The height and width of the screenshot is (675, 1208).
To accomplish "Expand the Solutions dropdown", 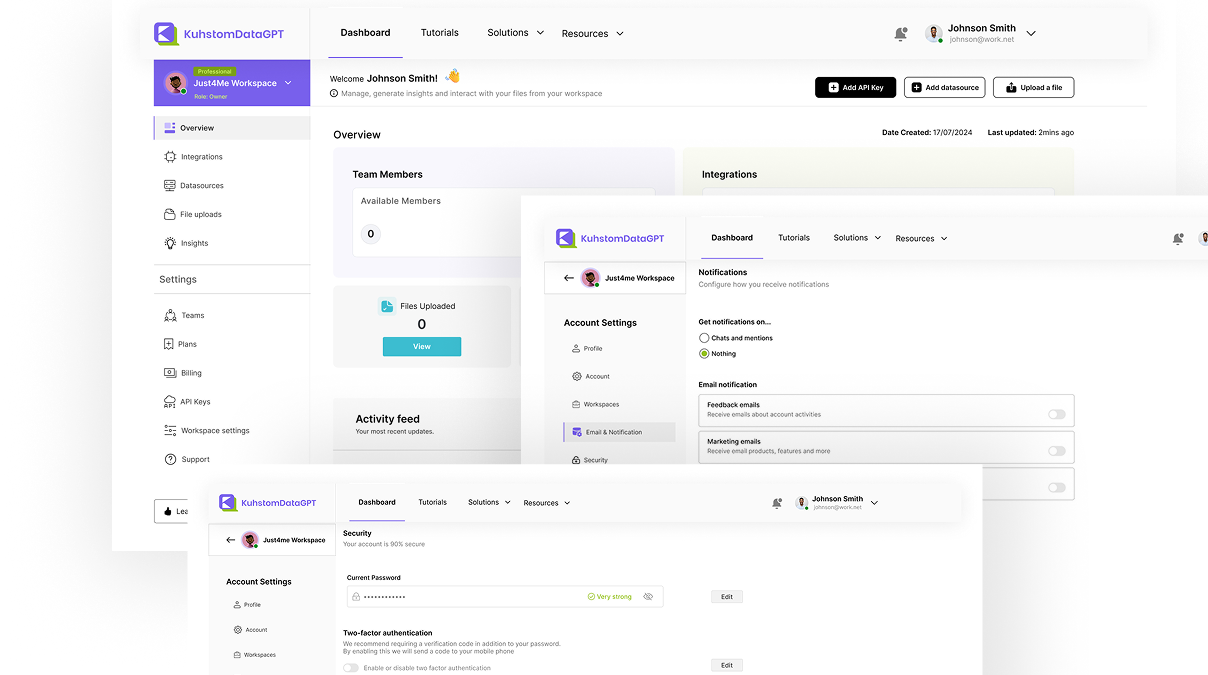I will (514, 32).
